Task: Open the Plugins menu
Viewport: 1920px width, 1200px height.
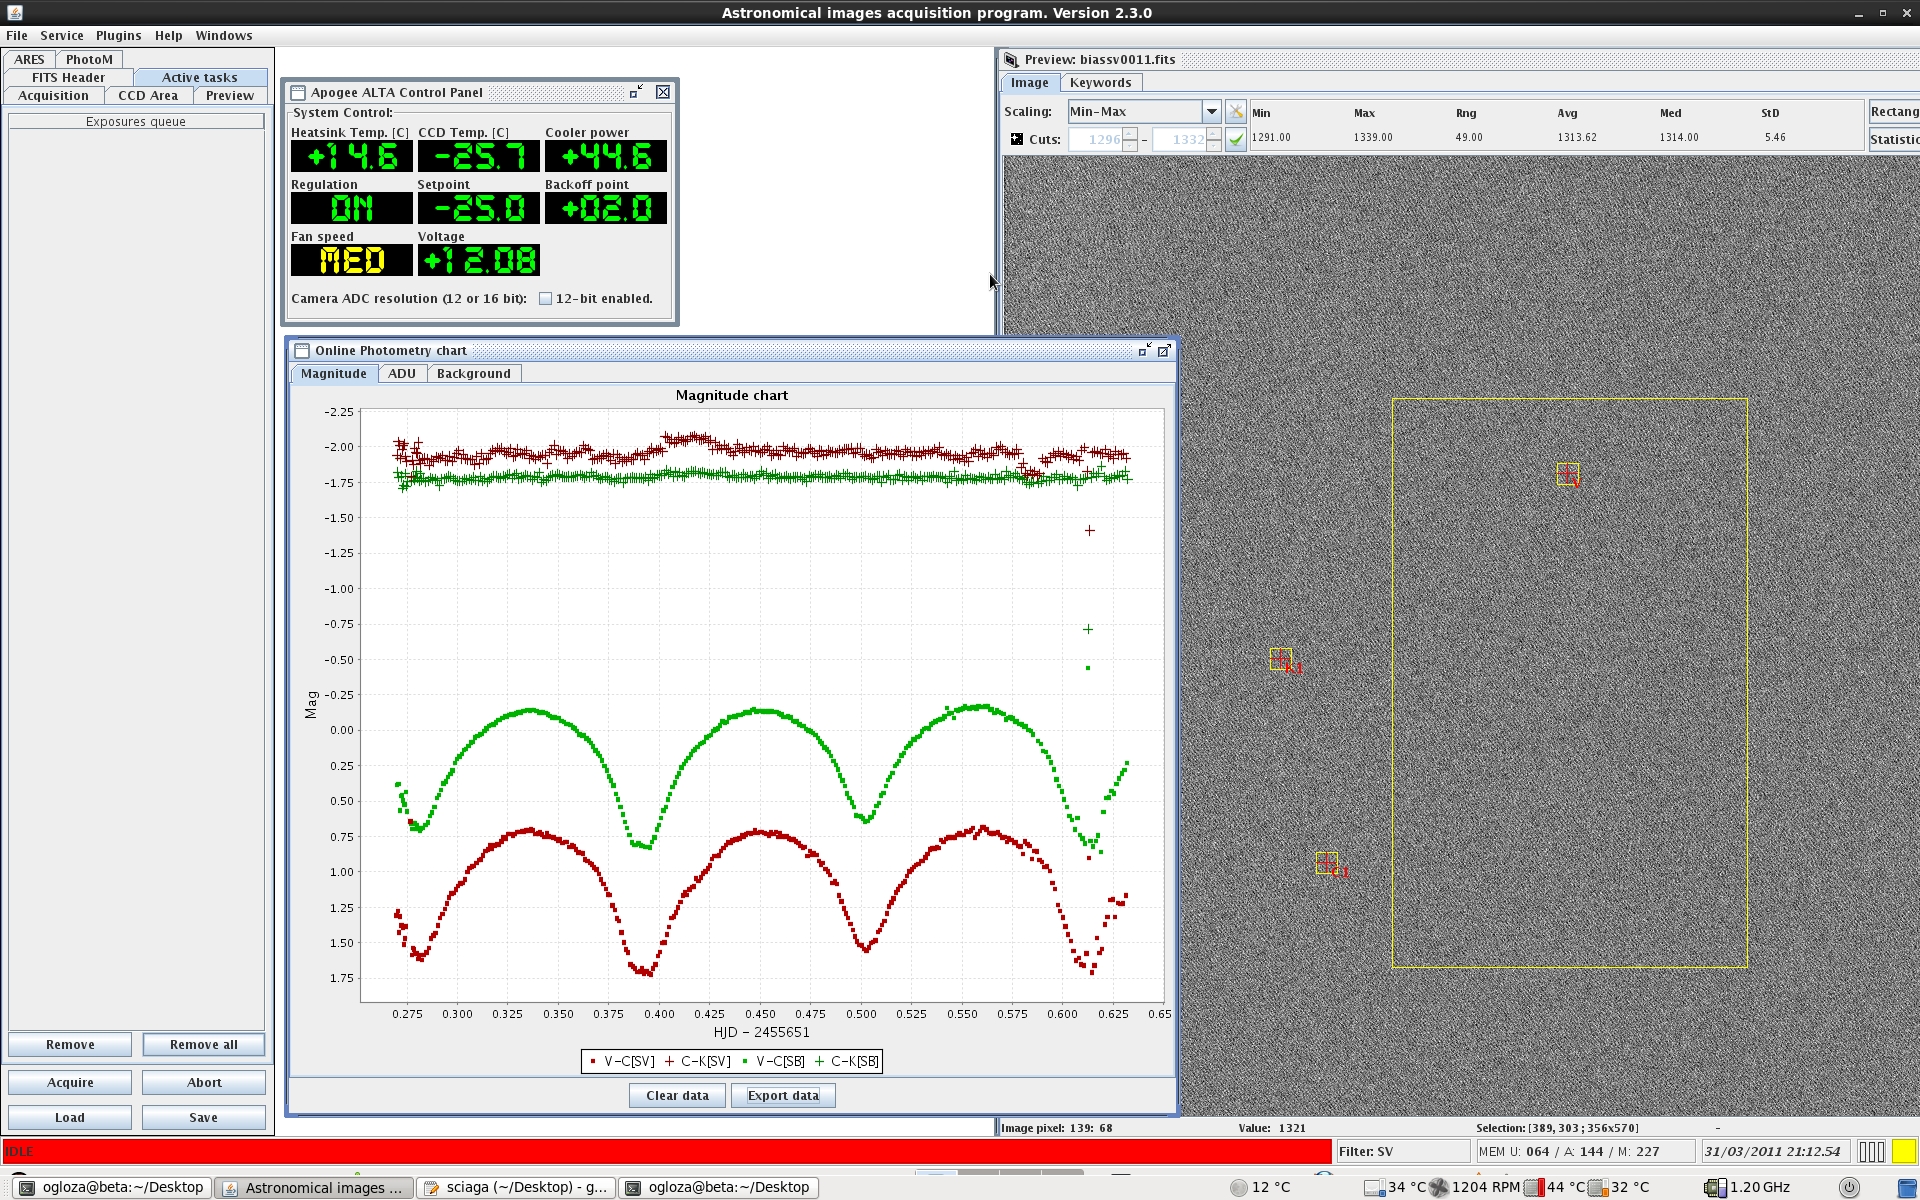Action: pos(118,35)
